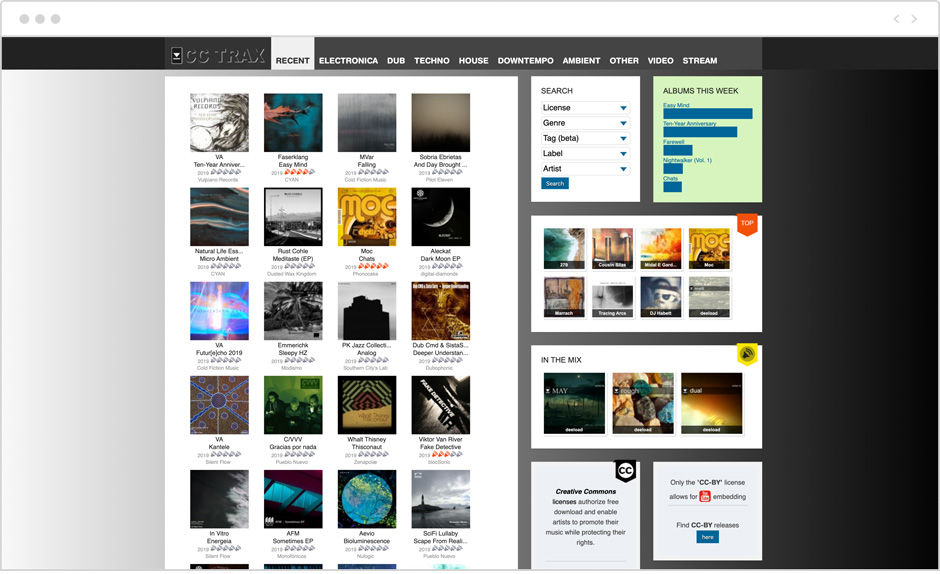
Task: Open the Sobria Ebrietas album cover
Action: click(x=441, y=122)
